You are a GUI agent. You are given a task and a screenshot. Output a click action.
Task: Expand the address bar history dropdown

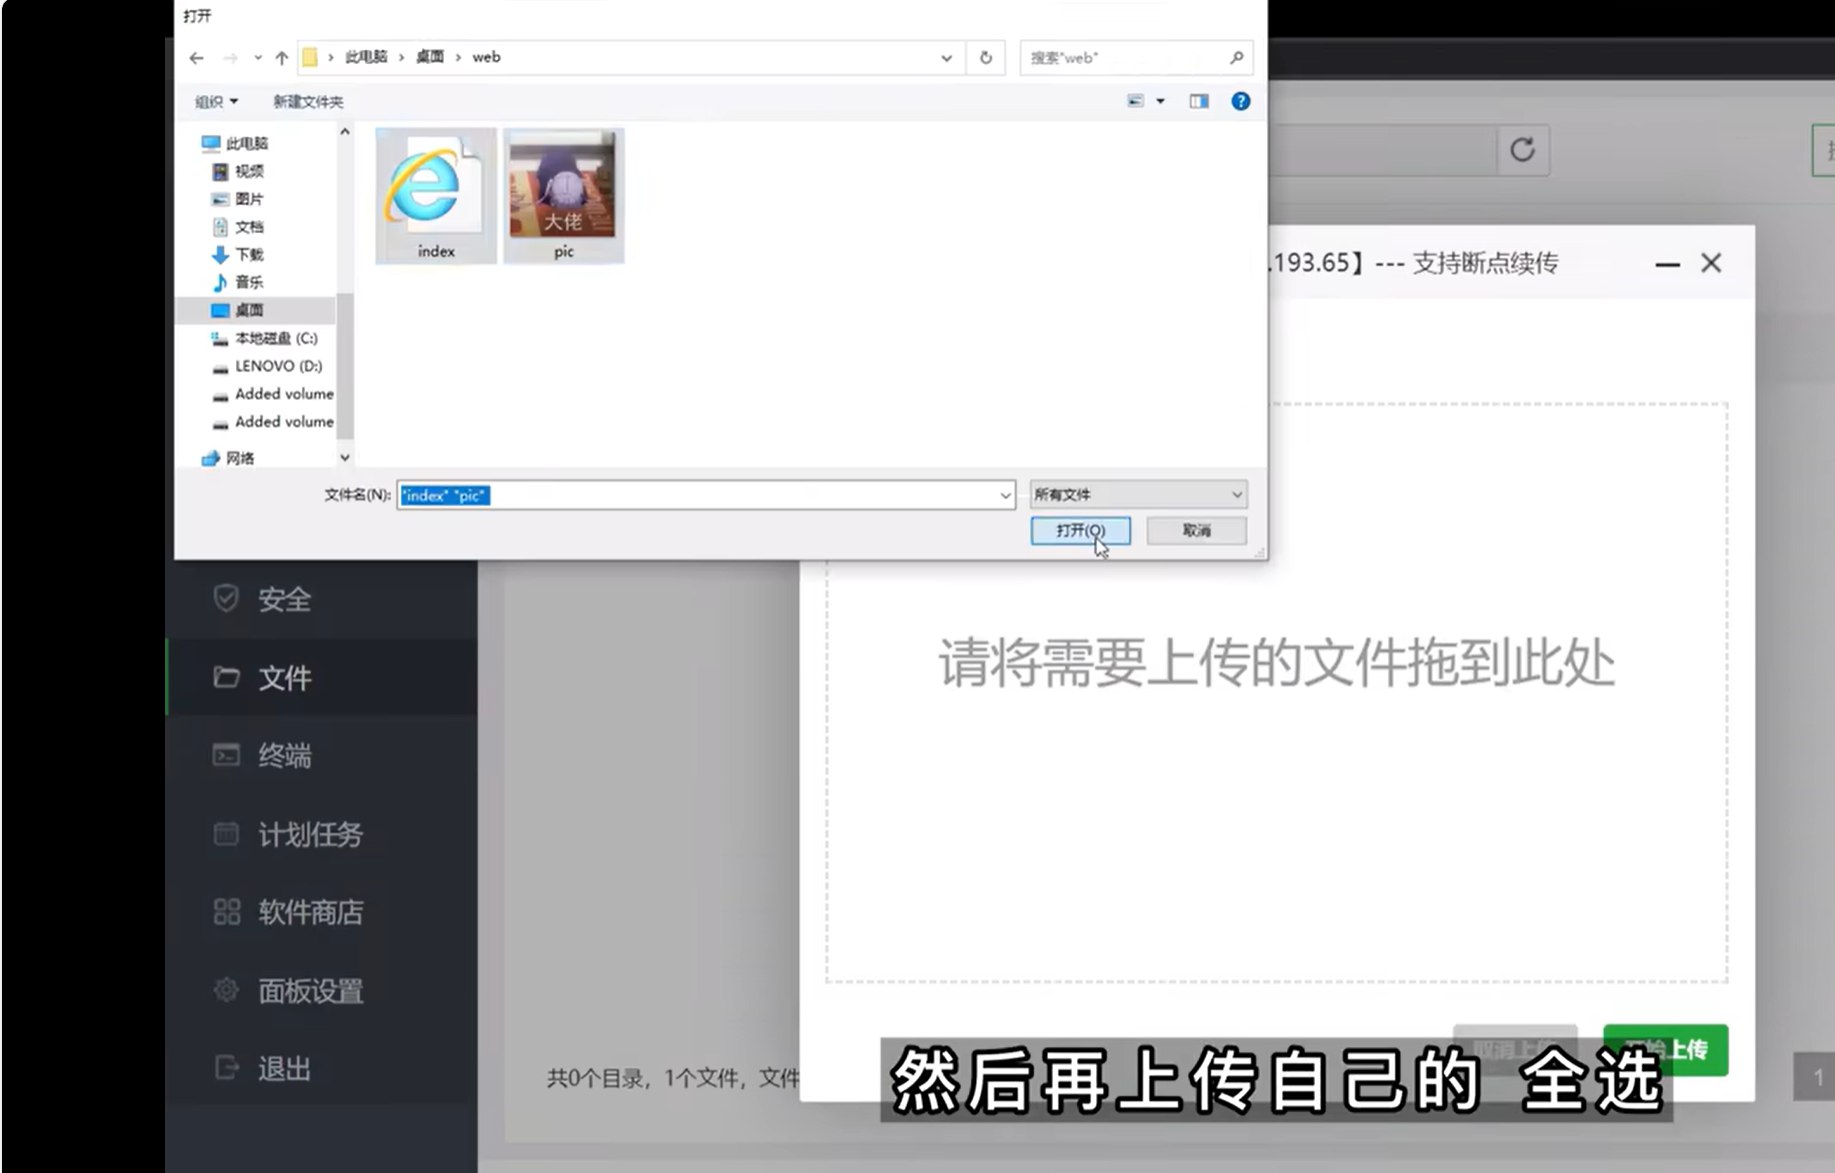946,58
